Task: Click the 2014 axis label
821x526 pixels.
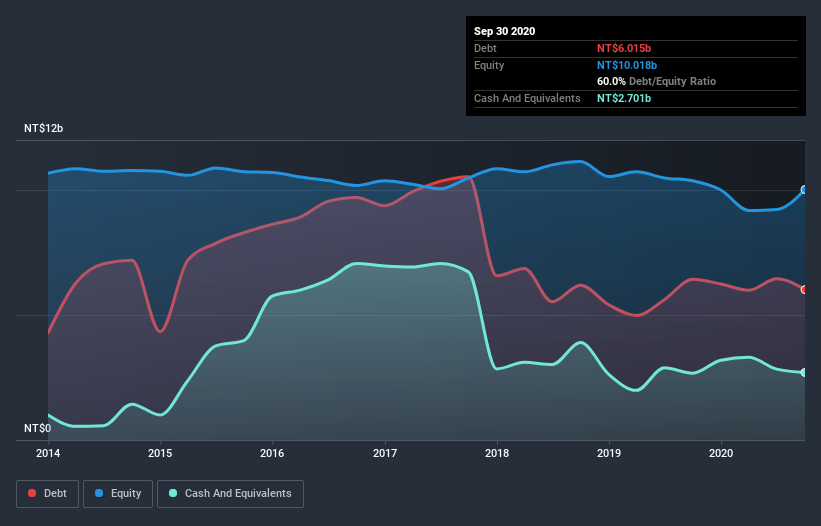Action: click(48, 453)
